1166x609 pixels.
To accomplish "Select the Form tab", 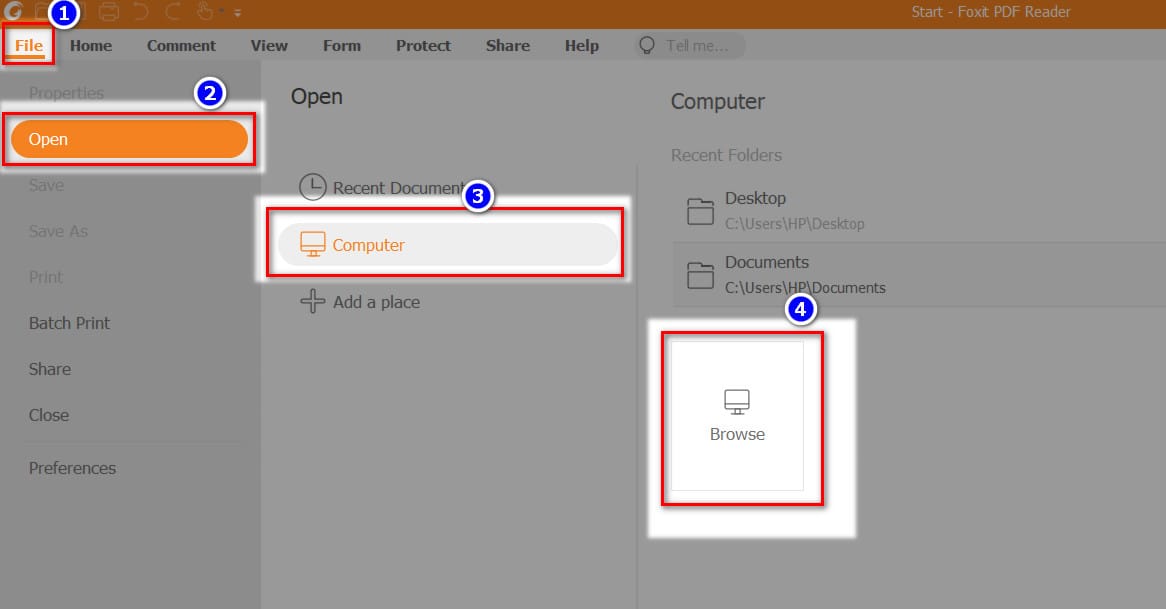I will 342,45.
